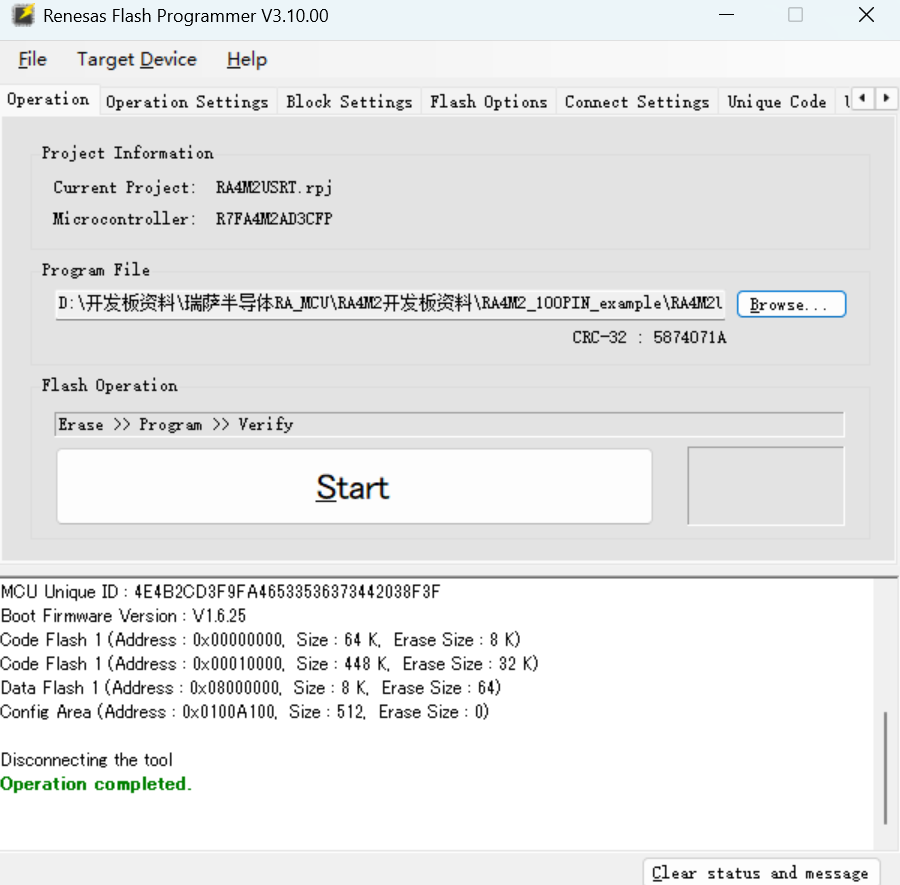Click the Renesas Flash Programmer app icon
This screenshot has width=900, height=885.
24,15
